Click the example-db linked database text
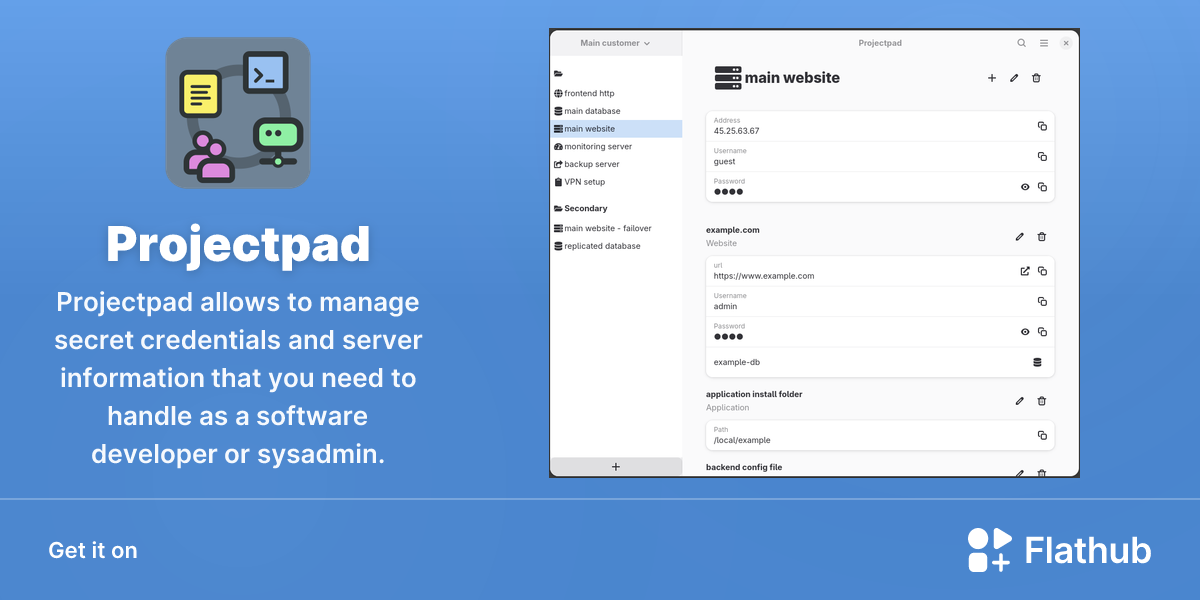 737,362
